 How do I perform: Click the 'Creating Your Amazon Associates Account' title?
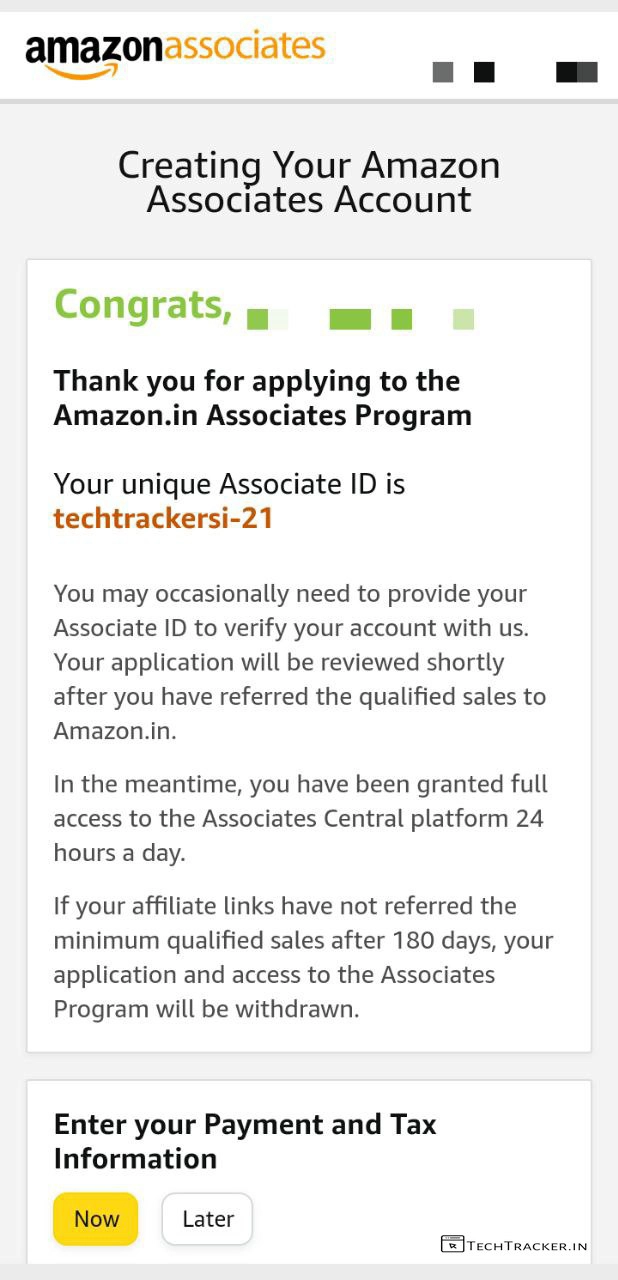pos(309,182)
